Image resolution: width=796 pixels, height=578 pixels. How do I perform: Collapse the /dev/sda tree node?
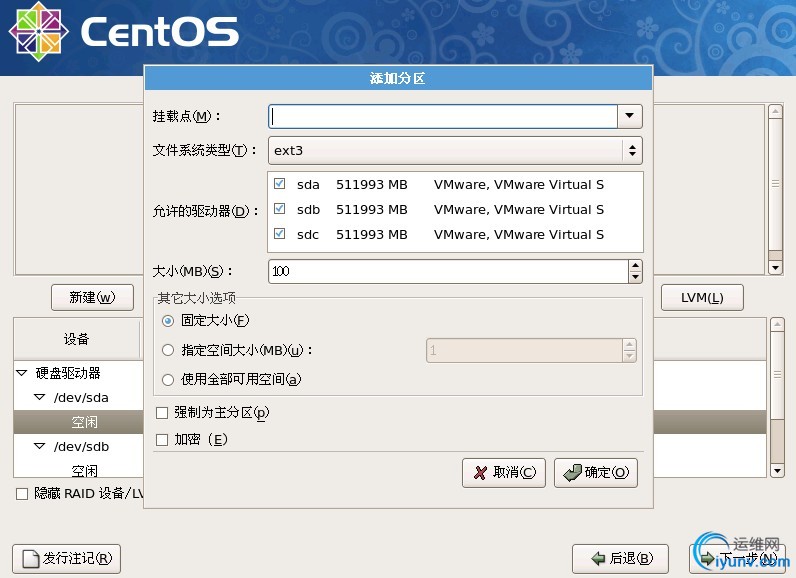pos(39,397)
